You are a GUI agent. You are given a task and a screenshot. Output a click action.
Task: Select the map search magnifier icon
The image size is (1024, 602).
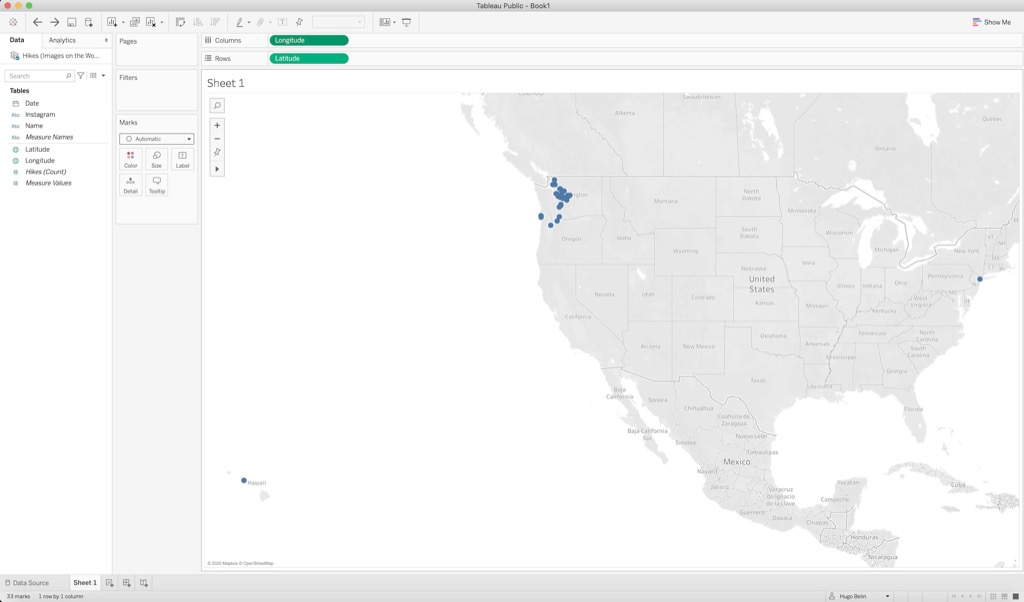(216, 104)
